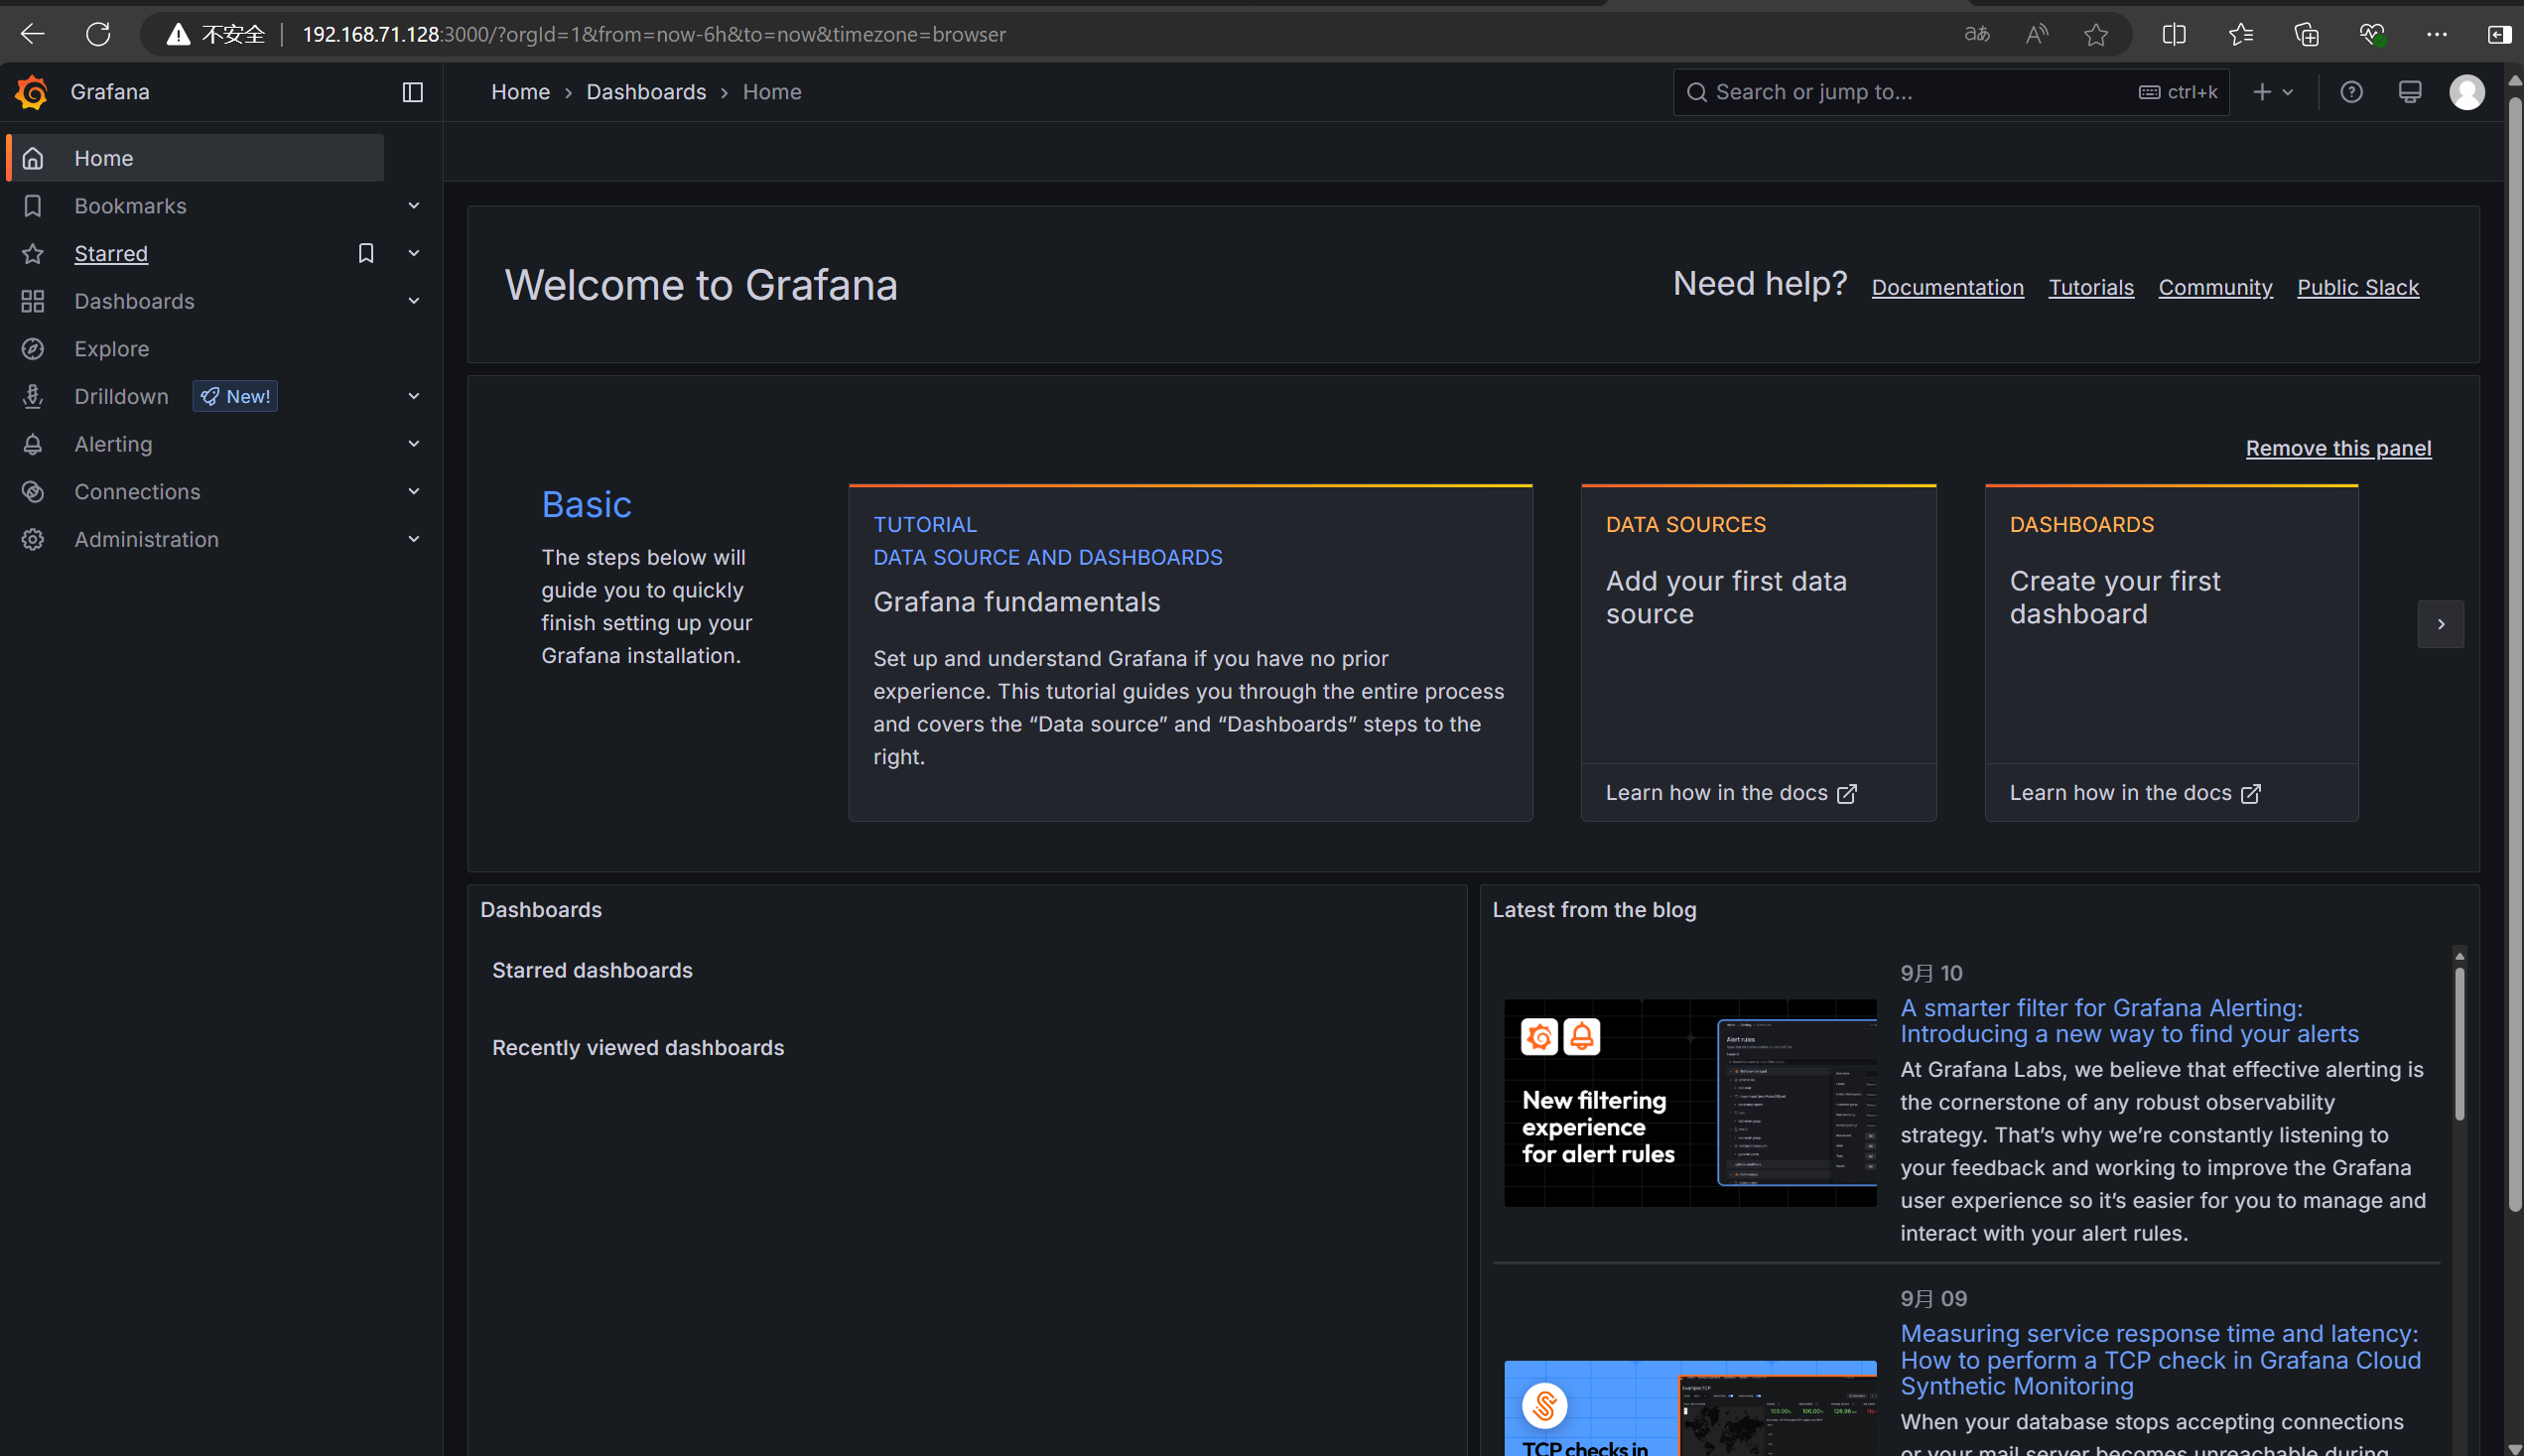This screenshot has width=2524, height=1456.
Task: Expand the Drilldown section chevron
Action: coord(413,396)
